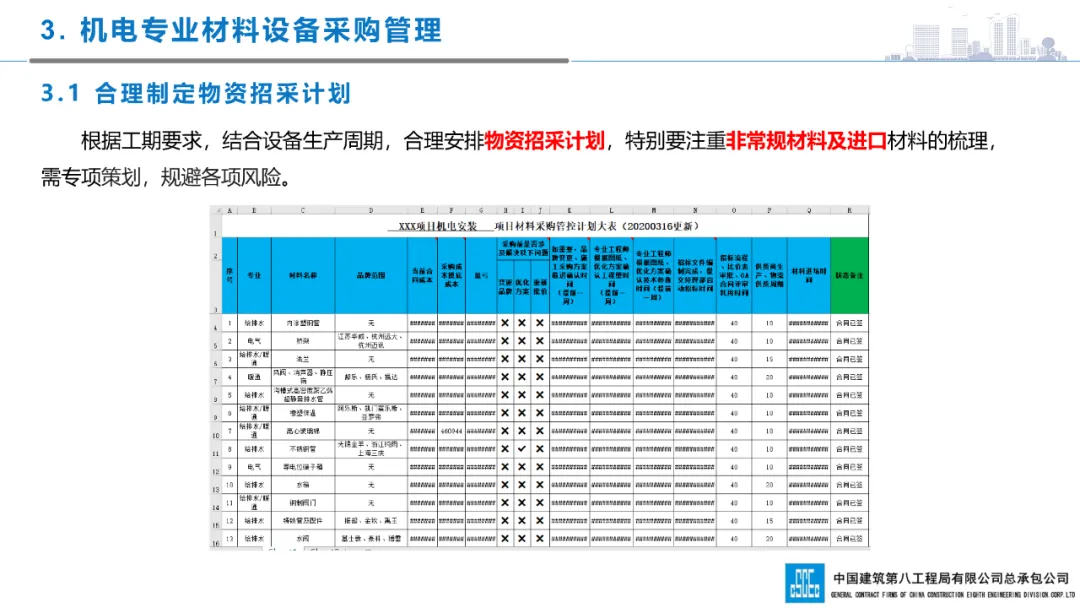Click the 离心玻璃棉 material cell
Viewport: 1080px width, 608px height.
303,431
